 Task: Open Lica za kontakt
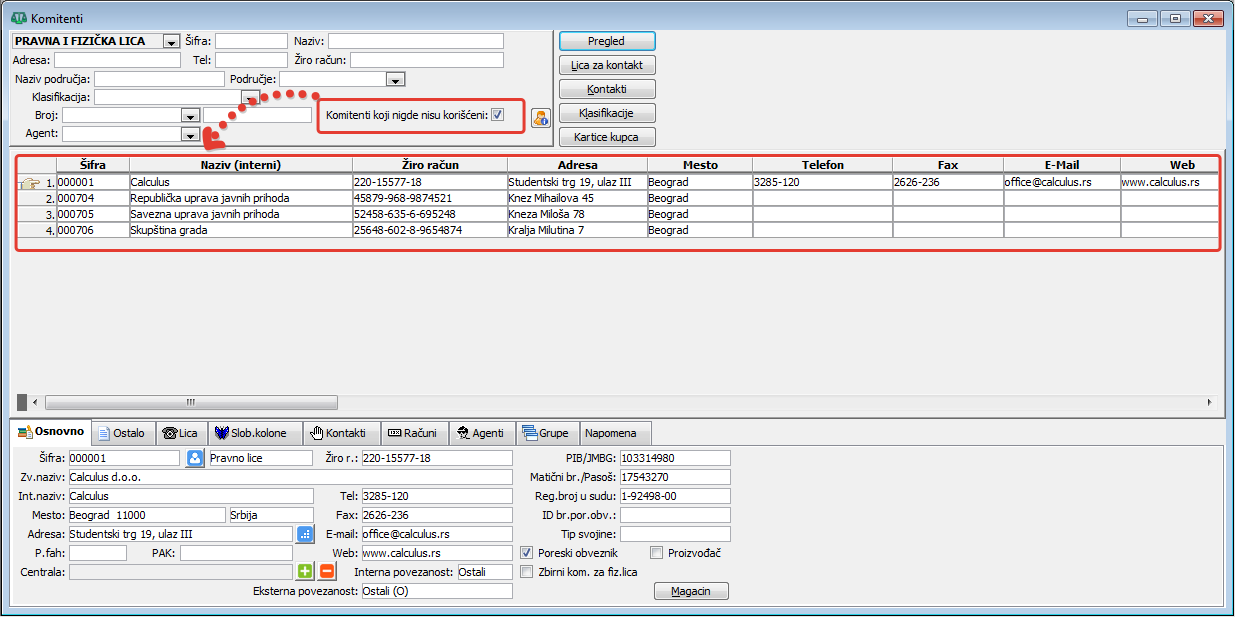coord(607,65)
